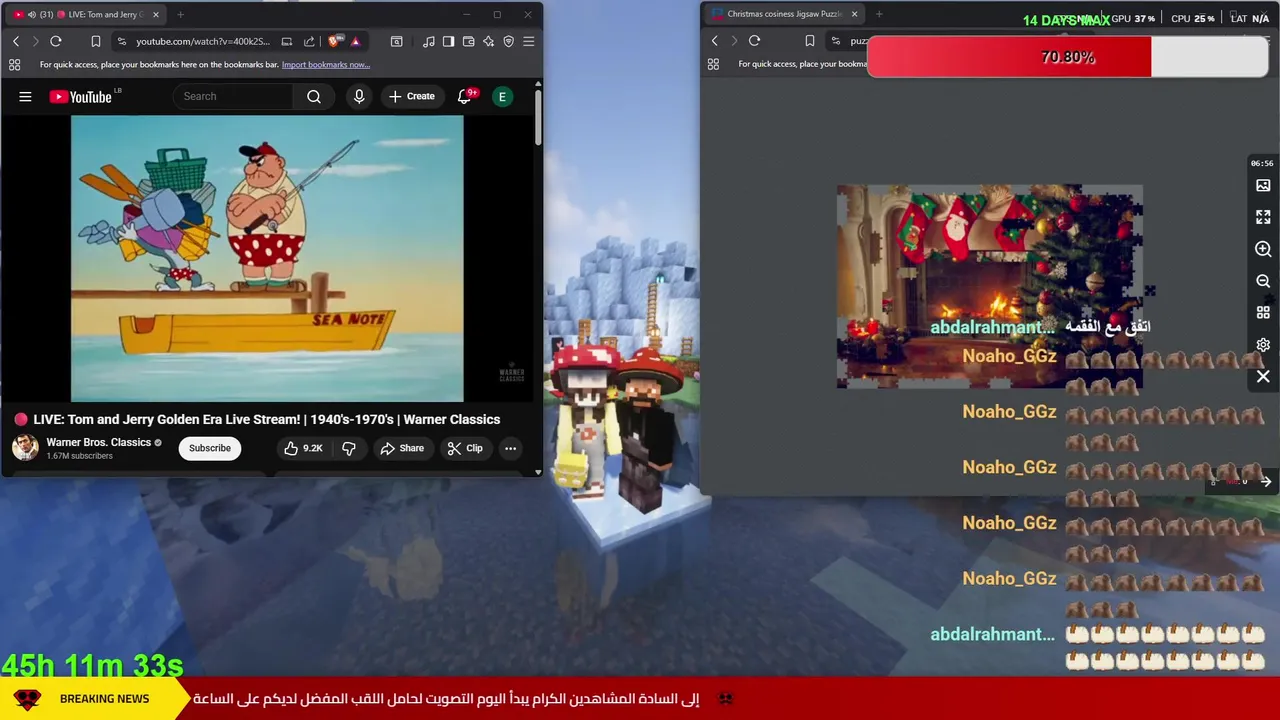Zoom out of the jigsaw puzzle
This screenshot has height=720, width=1280.
coord(1263,281)
